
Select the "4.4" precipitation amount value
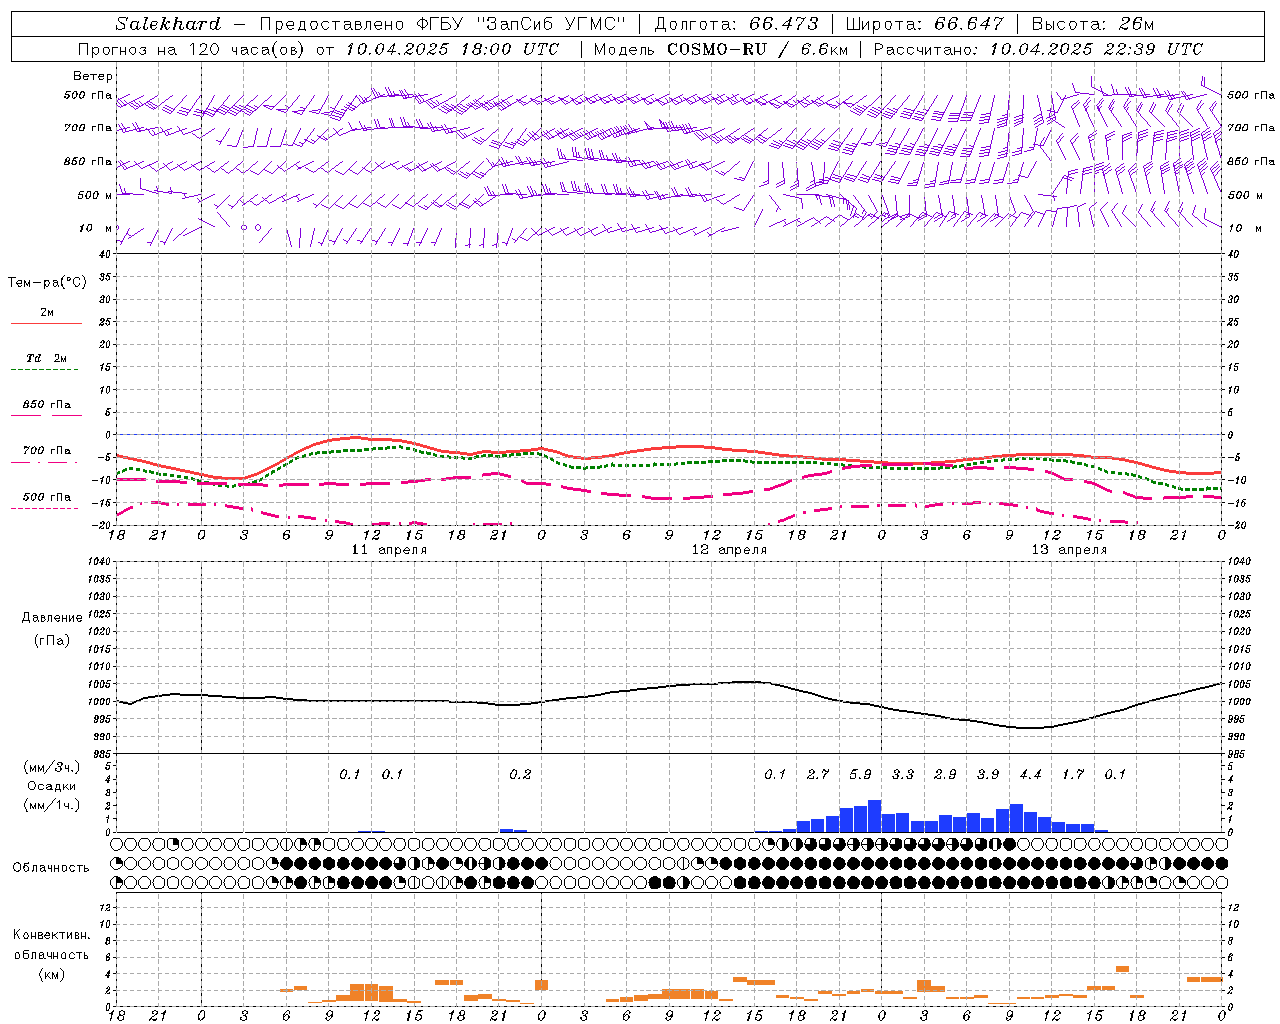point(1030,774)
